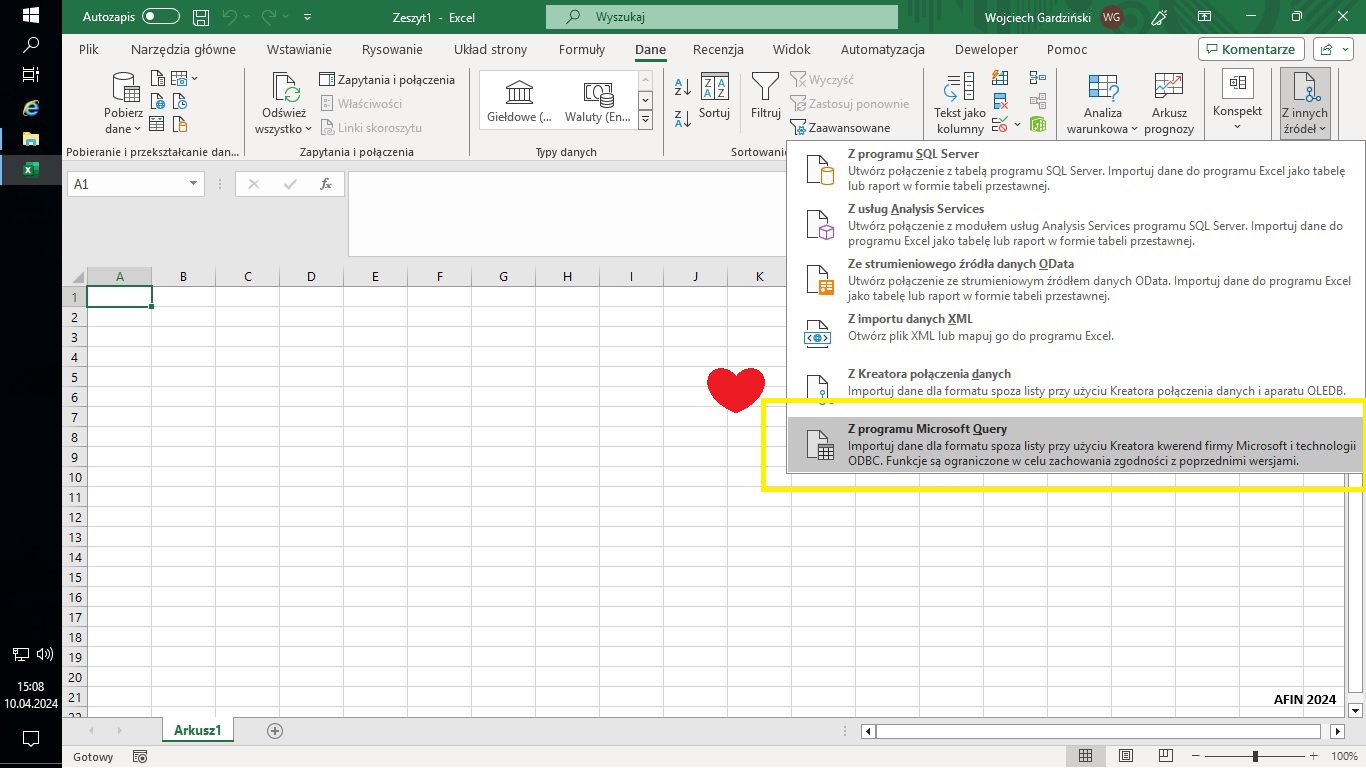
Task: Open the Pobierz dane (Get Data) button
Action: [x=124, y=104]
